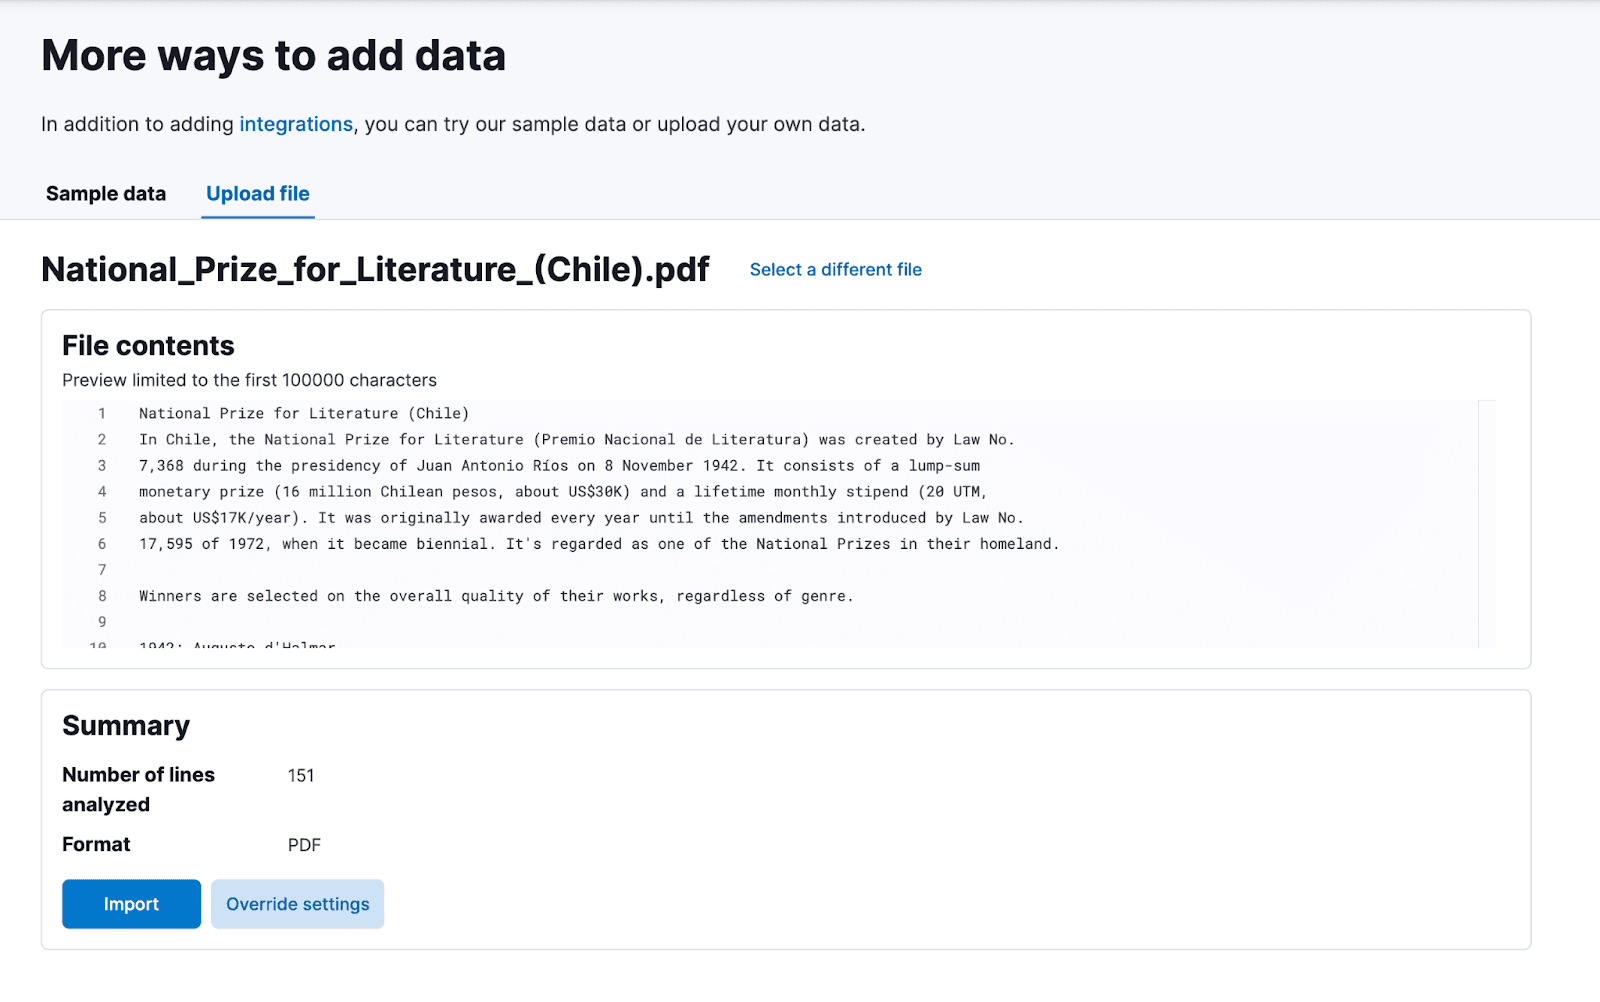Click the More ways to add data heading
Viewport: 1600px width, 1002px height.
[x=273, y=55]
